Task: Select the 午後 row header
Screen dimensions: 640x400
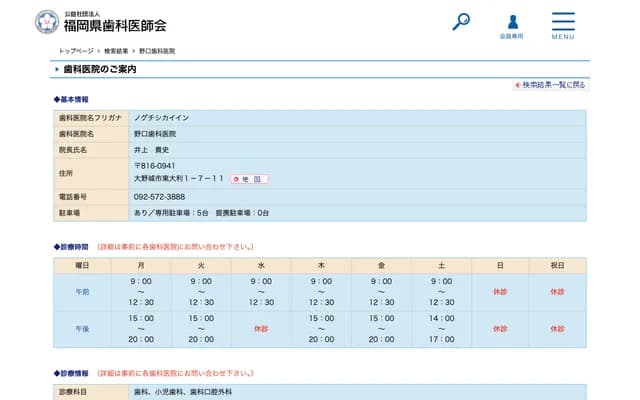Action: (82, 328)
